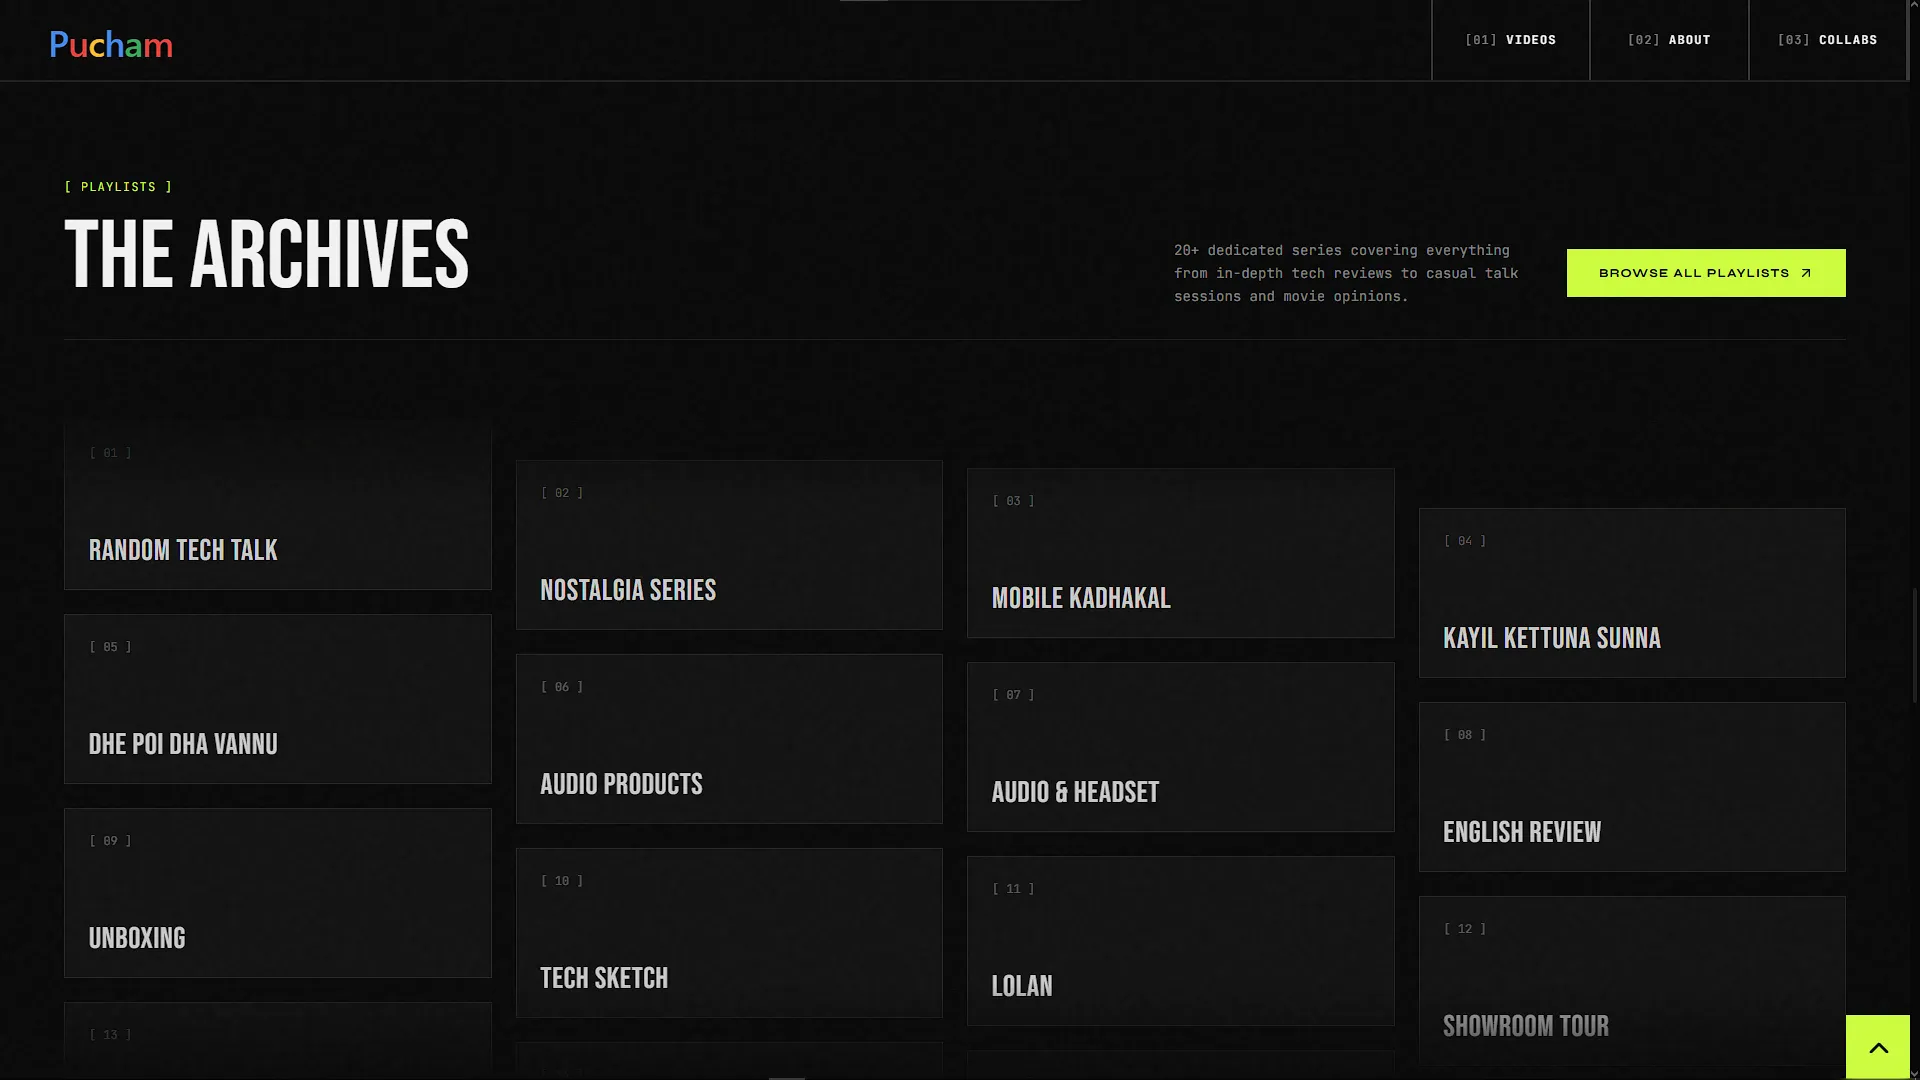Click Browse All Playlists button
Image resolution: width=1920 pixels, height=1080 pixels.
1706,273
